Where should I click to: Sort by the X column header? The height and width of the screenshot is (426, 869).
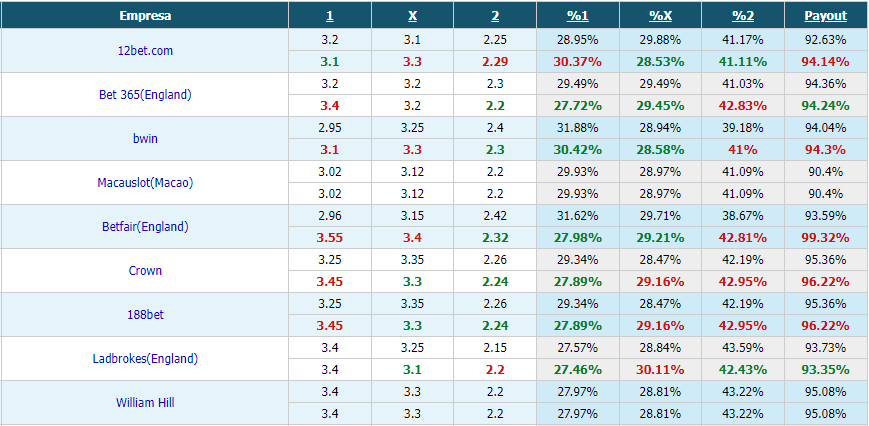(x=412, y=16)
